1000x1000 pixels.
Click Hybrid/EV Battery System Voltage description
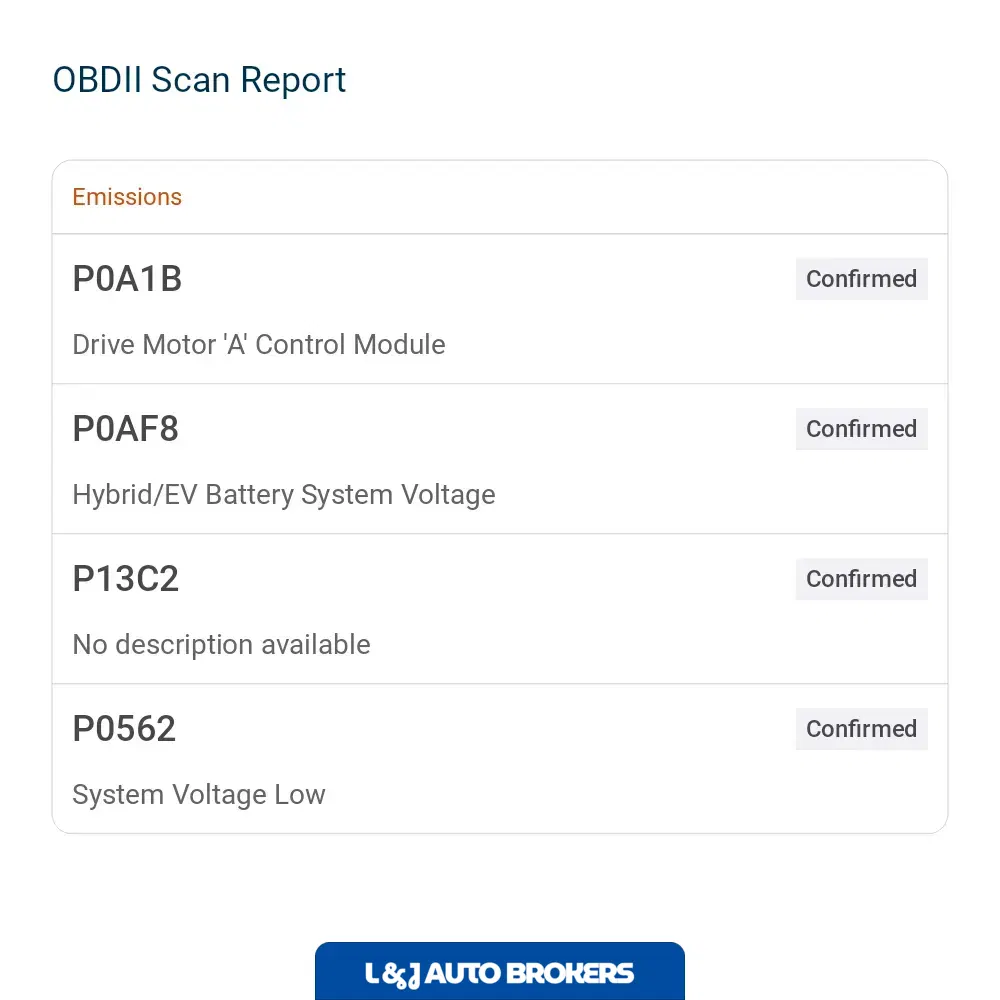(284, 495)
